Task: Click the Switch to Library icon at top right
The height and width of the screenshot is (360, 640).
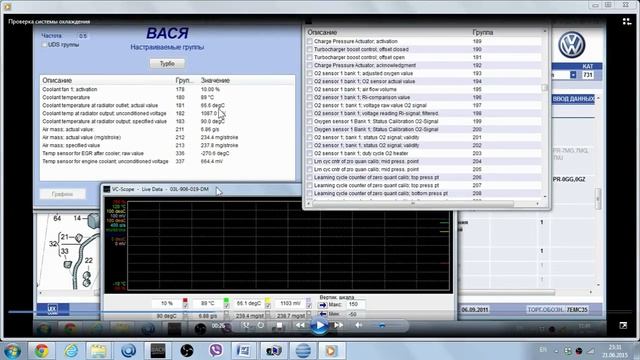Action: (627, 22)
